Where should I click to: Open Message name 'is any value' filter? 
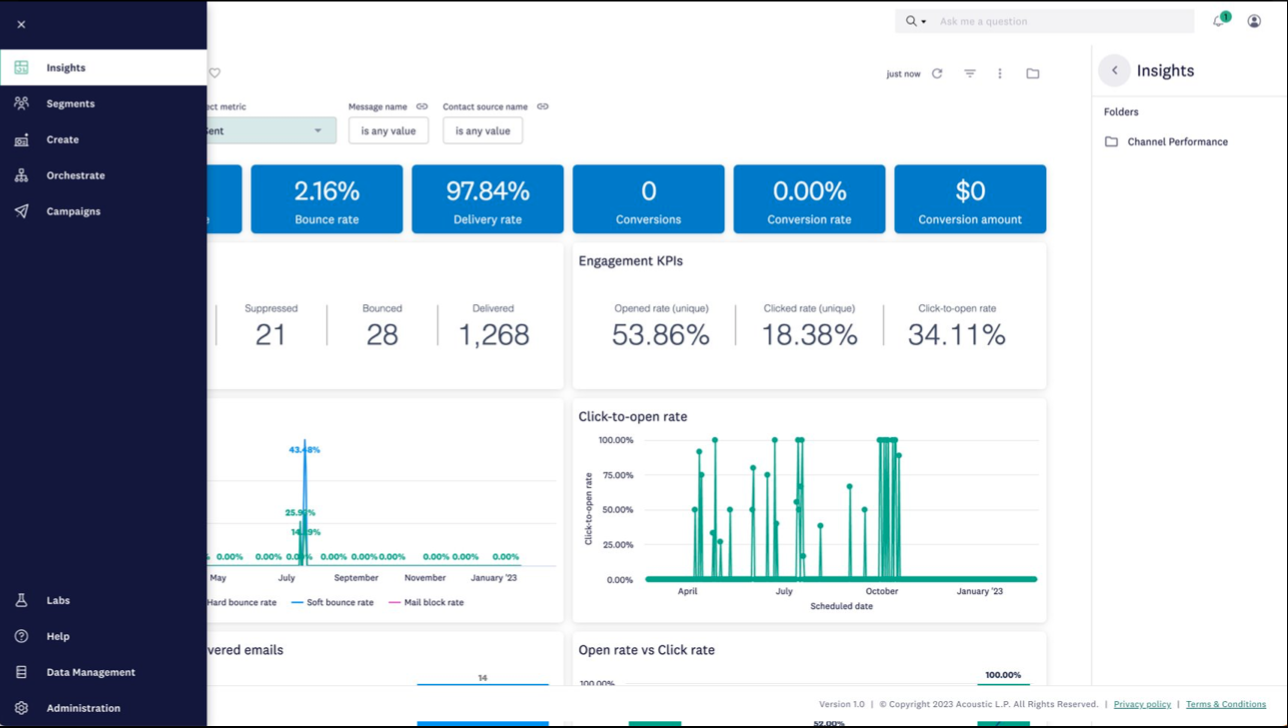tap(388, 131)
